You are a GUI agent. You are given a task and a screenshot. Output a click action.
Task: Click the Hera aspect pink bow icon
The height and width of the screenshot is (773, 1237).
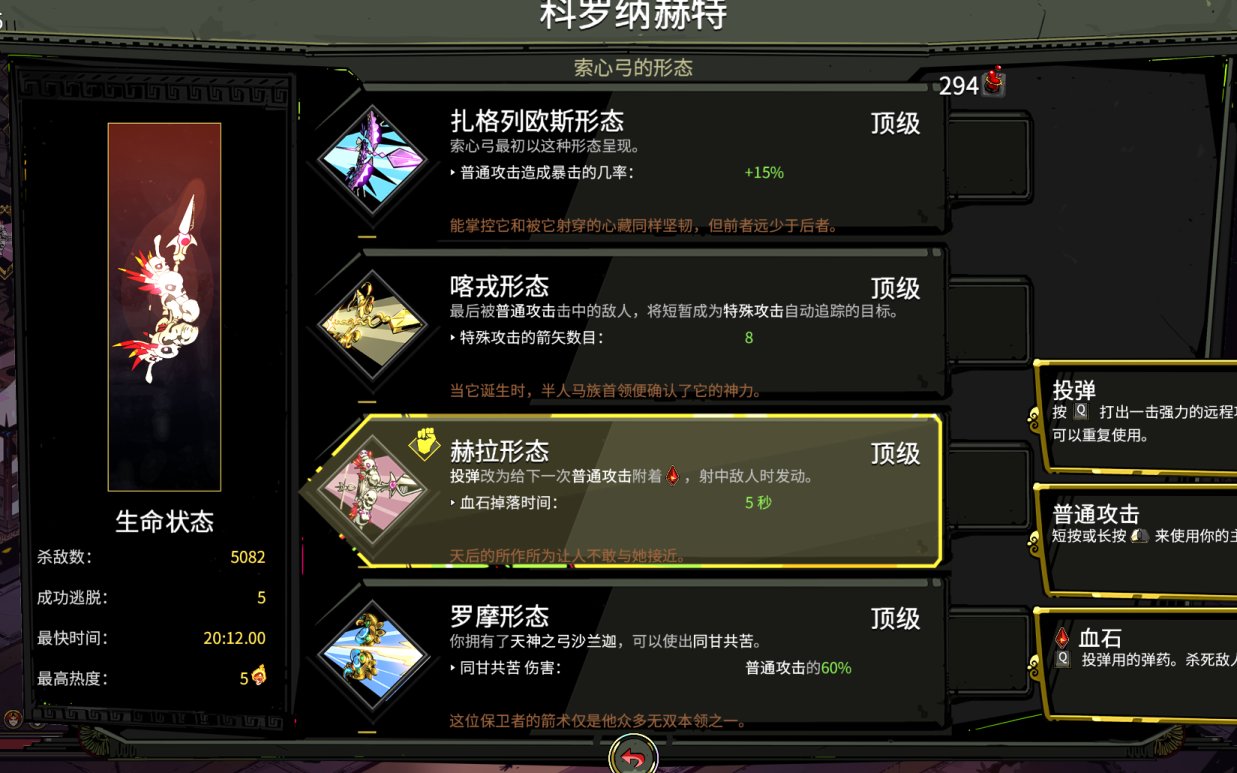pyautogui.click(x=373, y=489)
